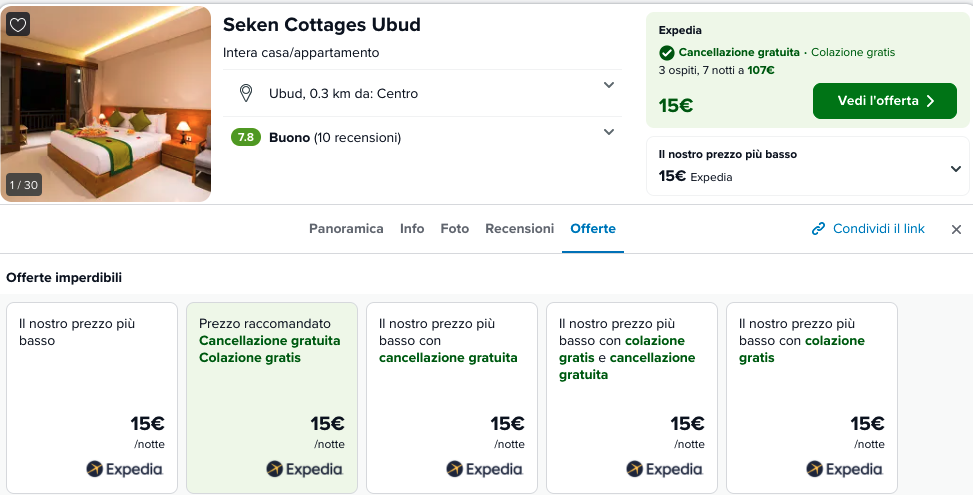
Task: Select the 'Il nostro prezzo più basso' offer card
Action: point(92,398)
